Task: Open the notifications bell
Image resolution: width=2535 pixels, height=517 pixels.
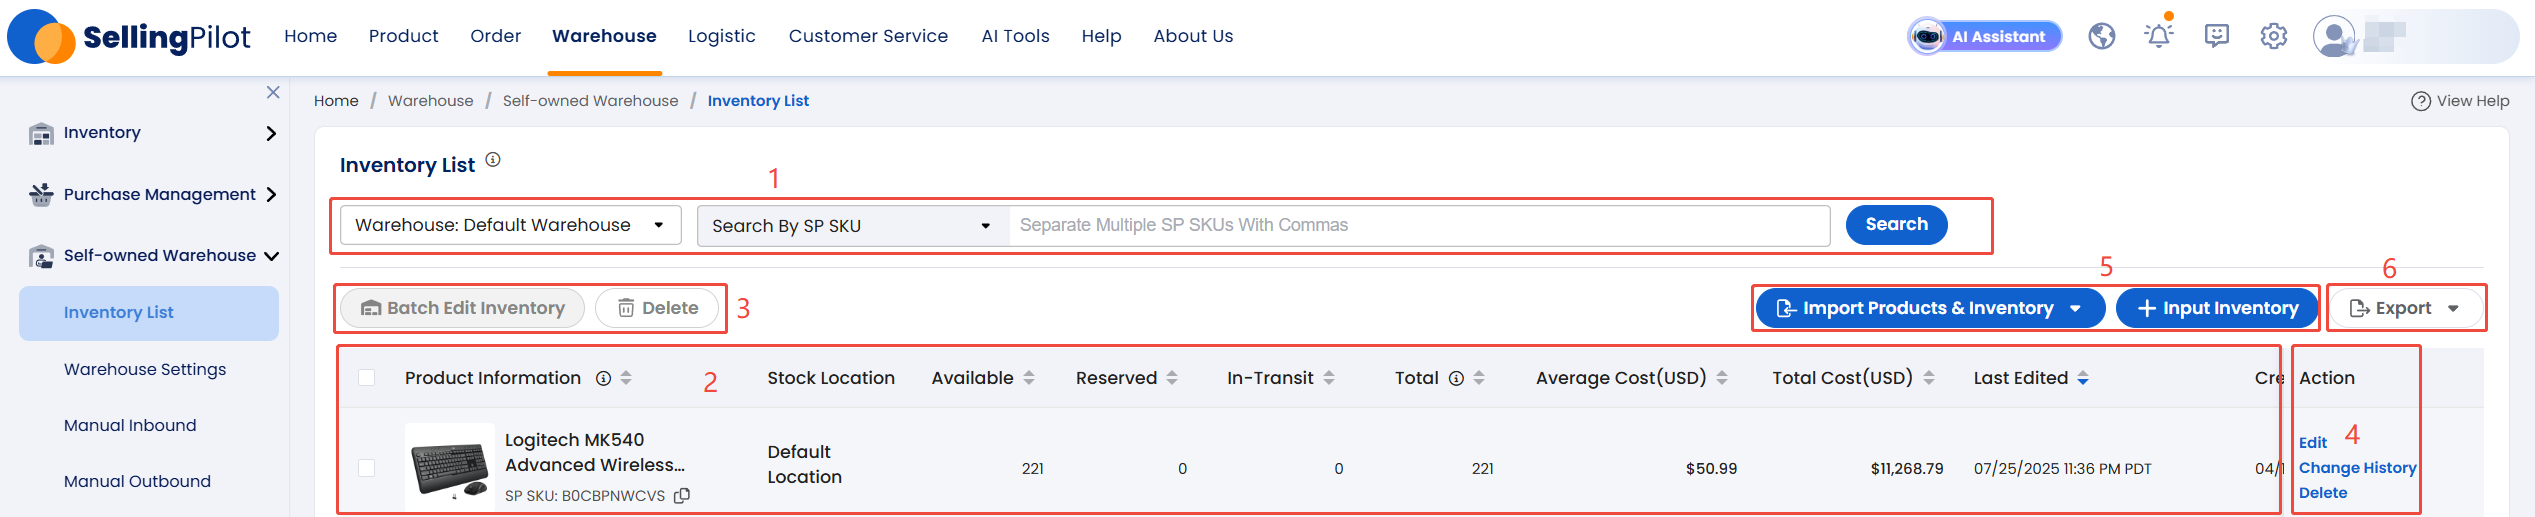Action: point(2159,36)
